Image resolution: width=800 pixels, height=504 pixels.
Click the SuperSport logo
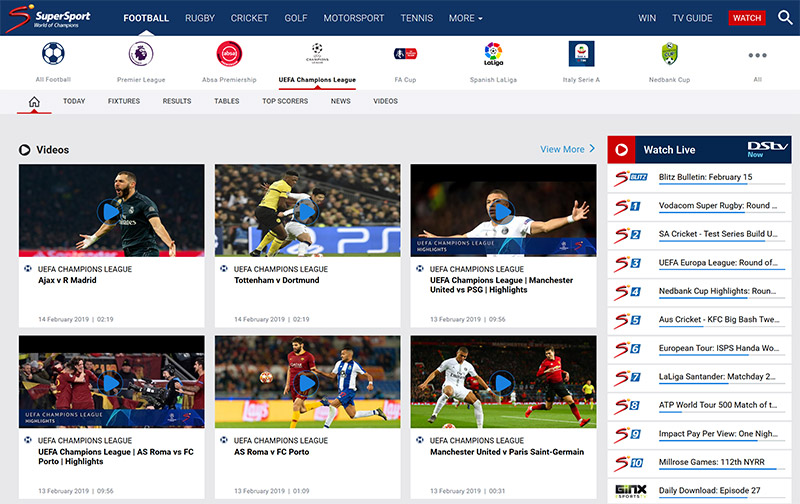48,18
